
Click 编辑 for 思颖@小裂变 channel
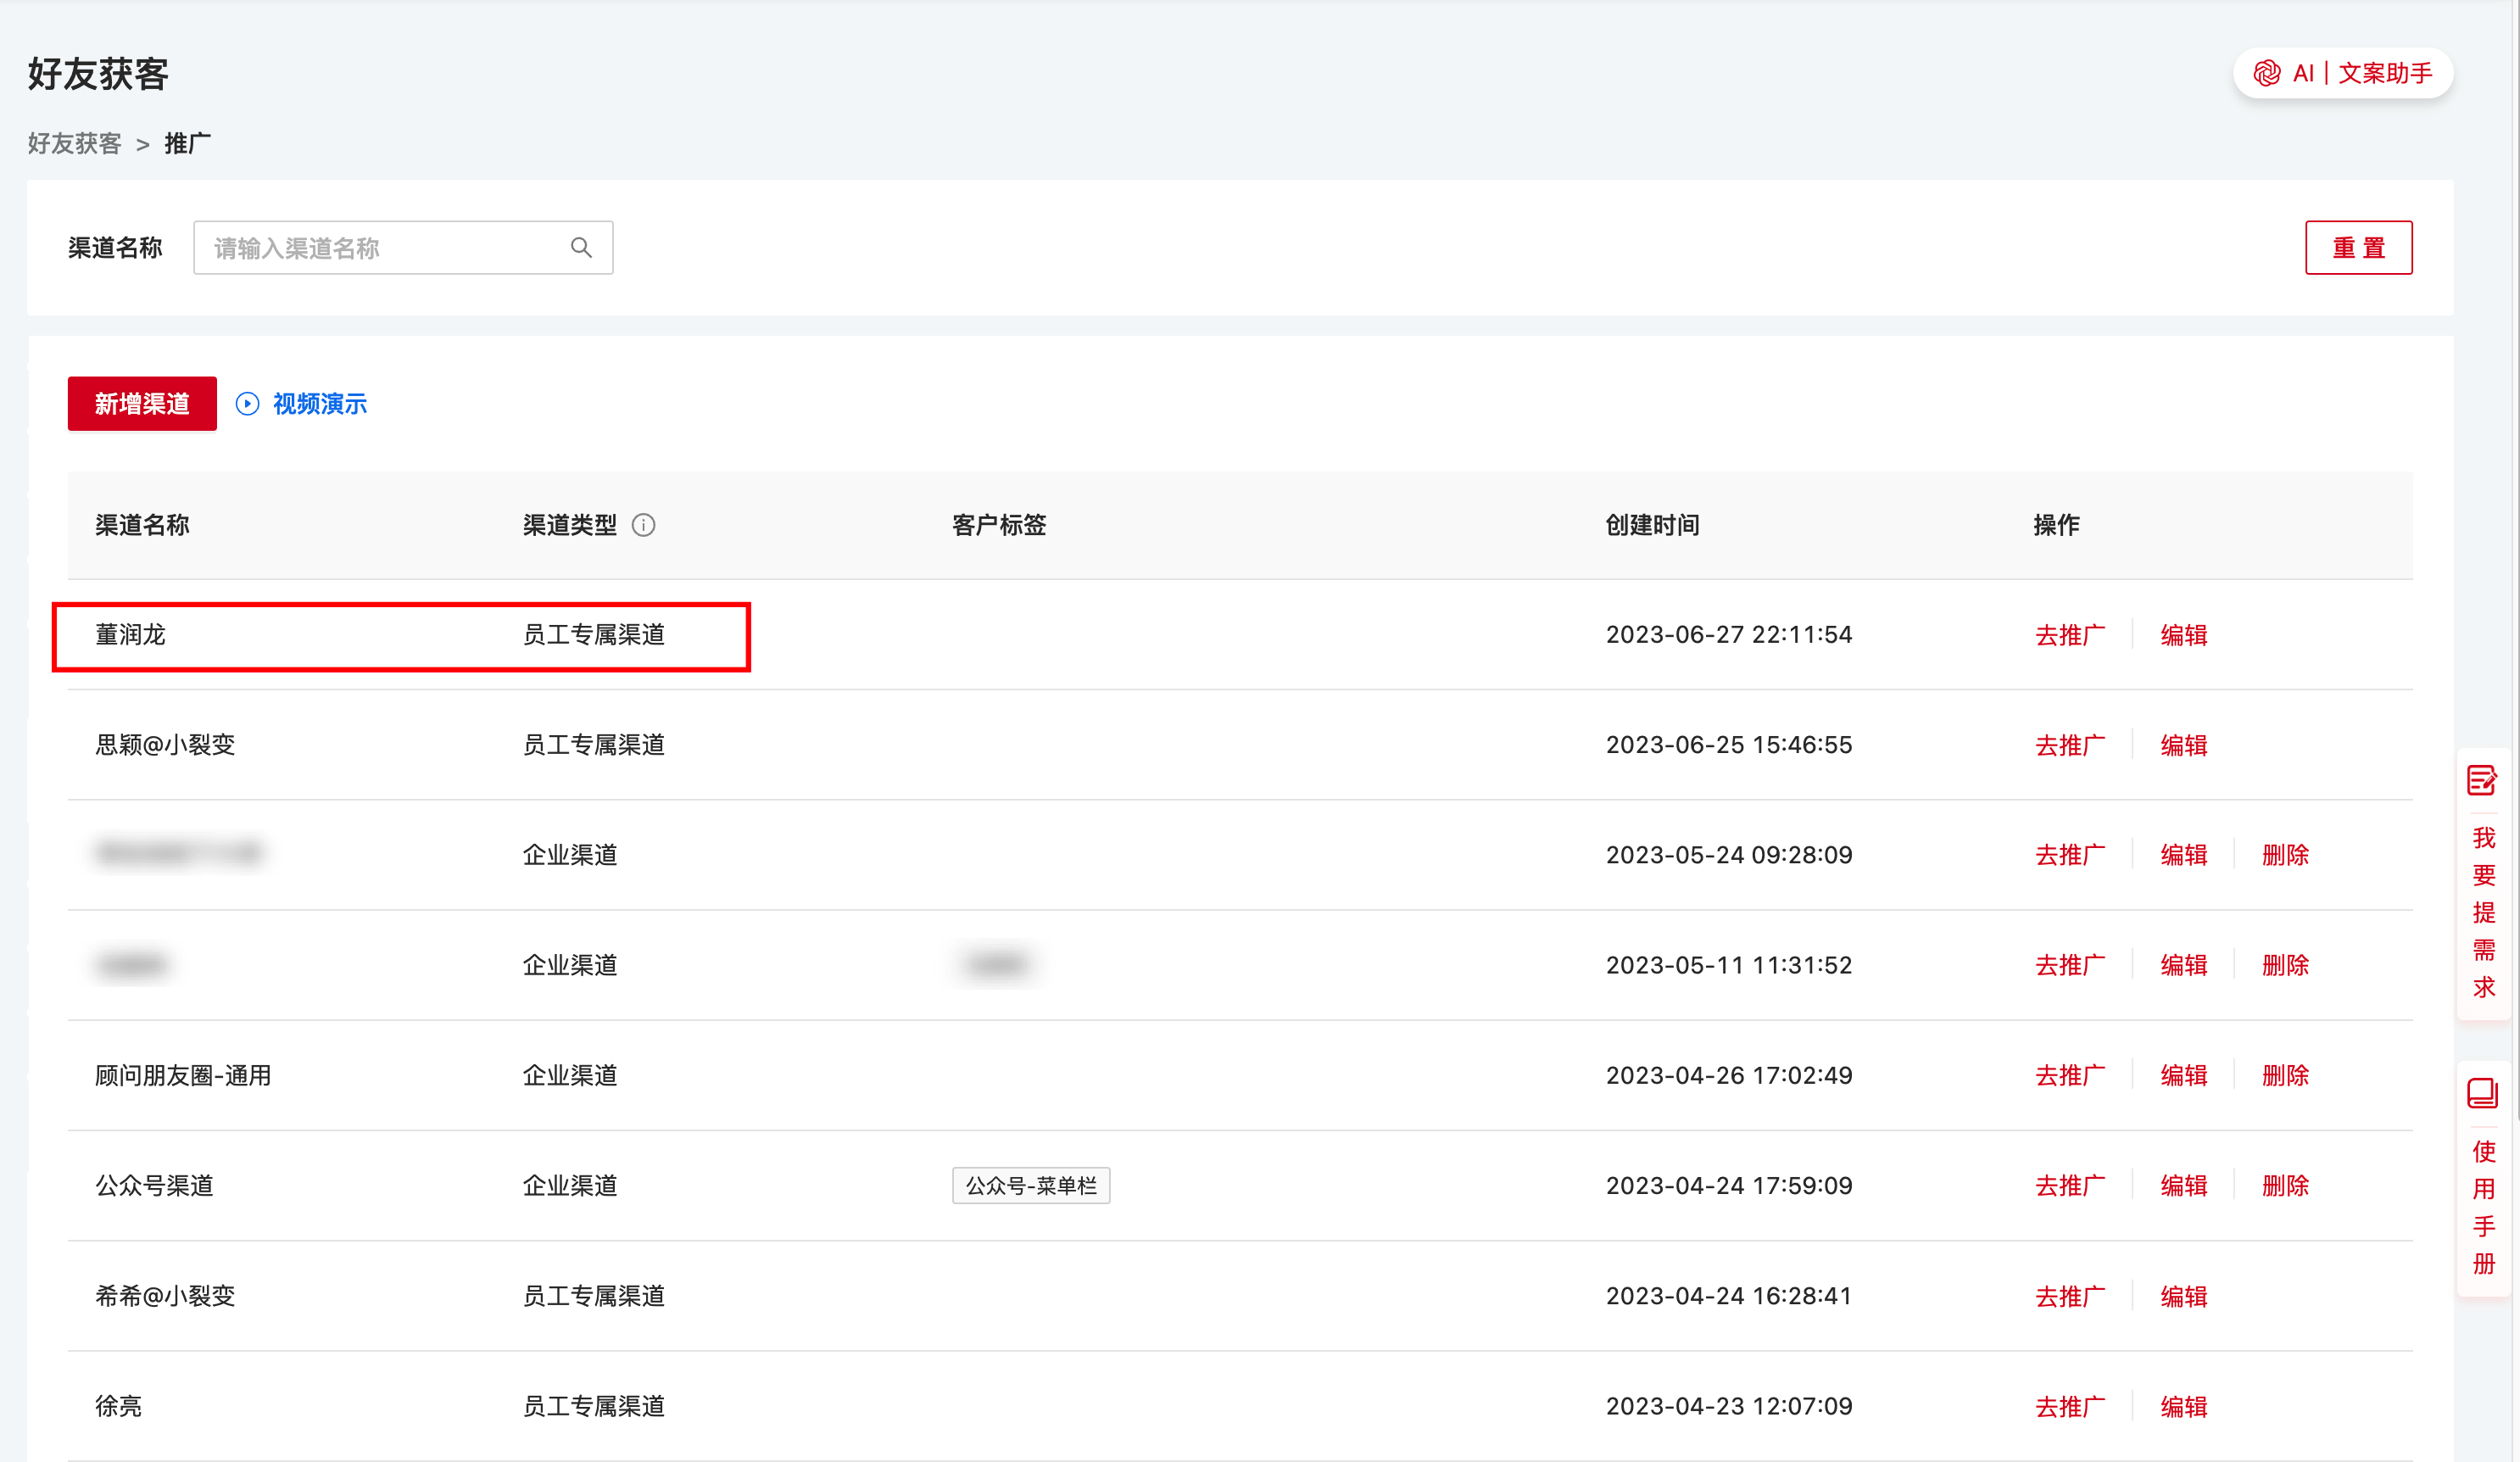[x=2183, y=745]
